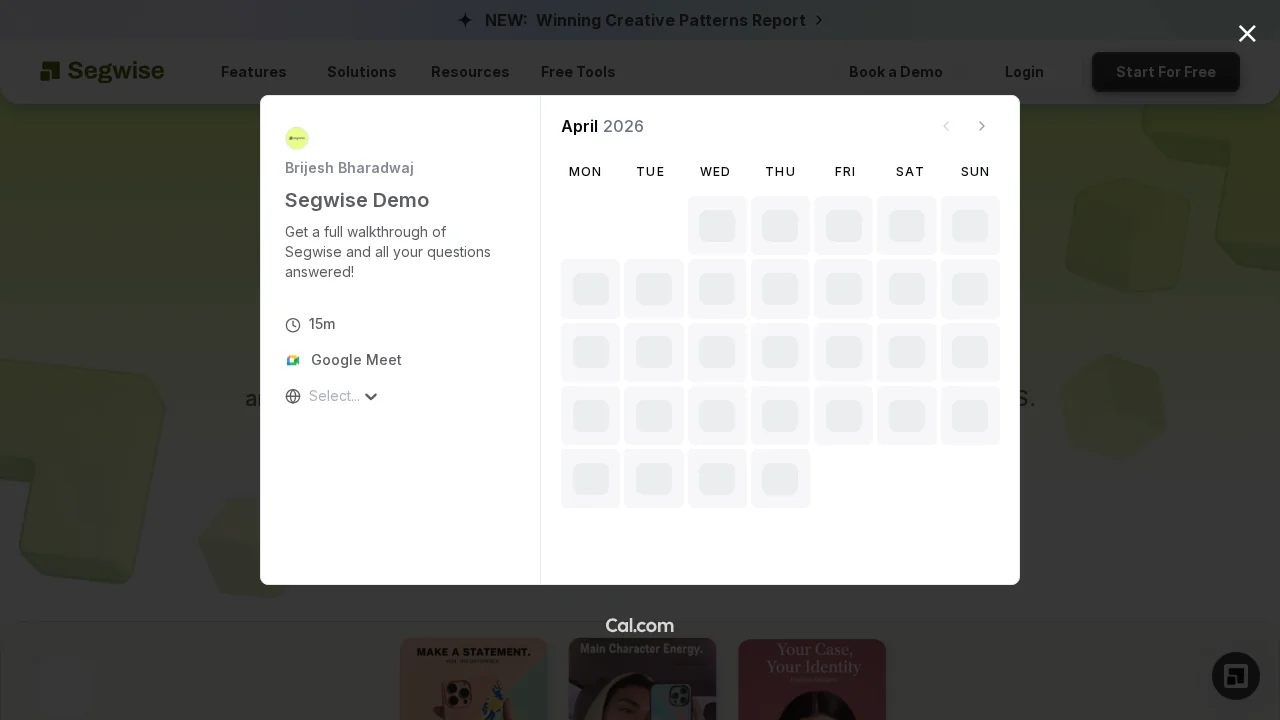Open the Cal.com link below the calendar
This screenshot has height=720, width=1280.
coord(640,625)
